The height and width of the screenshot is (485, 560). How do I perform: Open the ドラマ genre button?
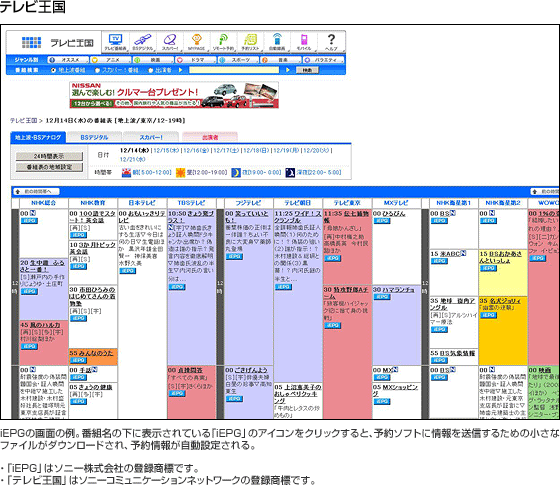(196, 60)
